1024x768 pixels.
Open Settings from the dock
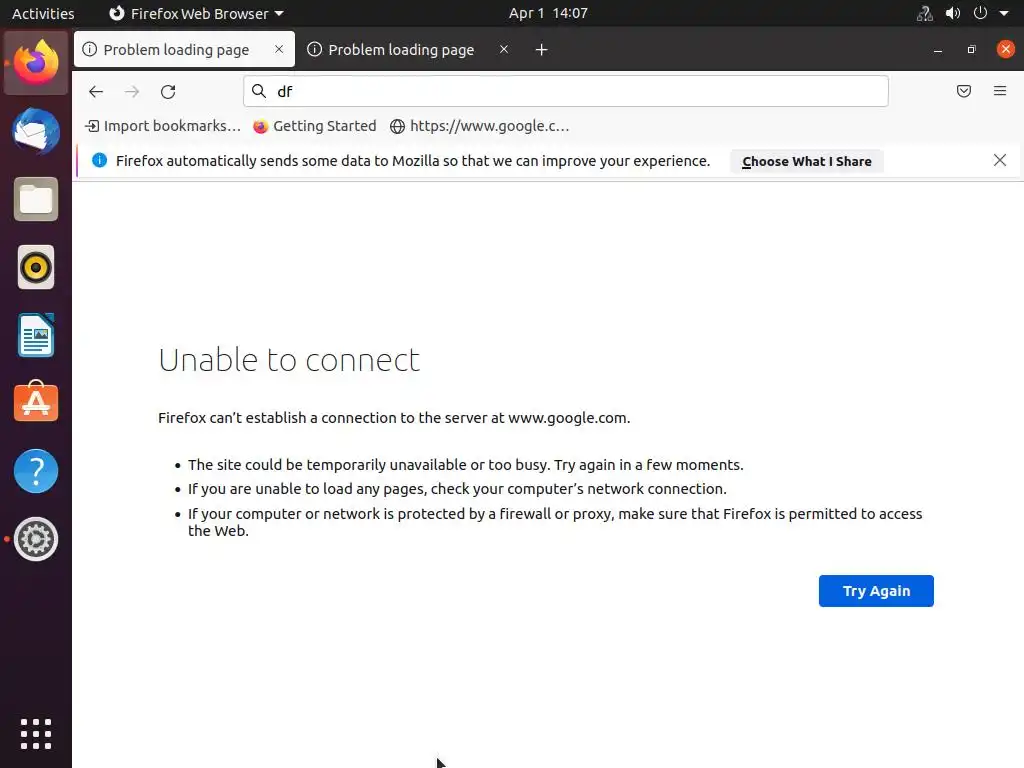click(x=36, y=539)
